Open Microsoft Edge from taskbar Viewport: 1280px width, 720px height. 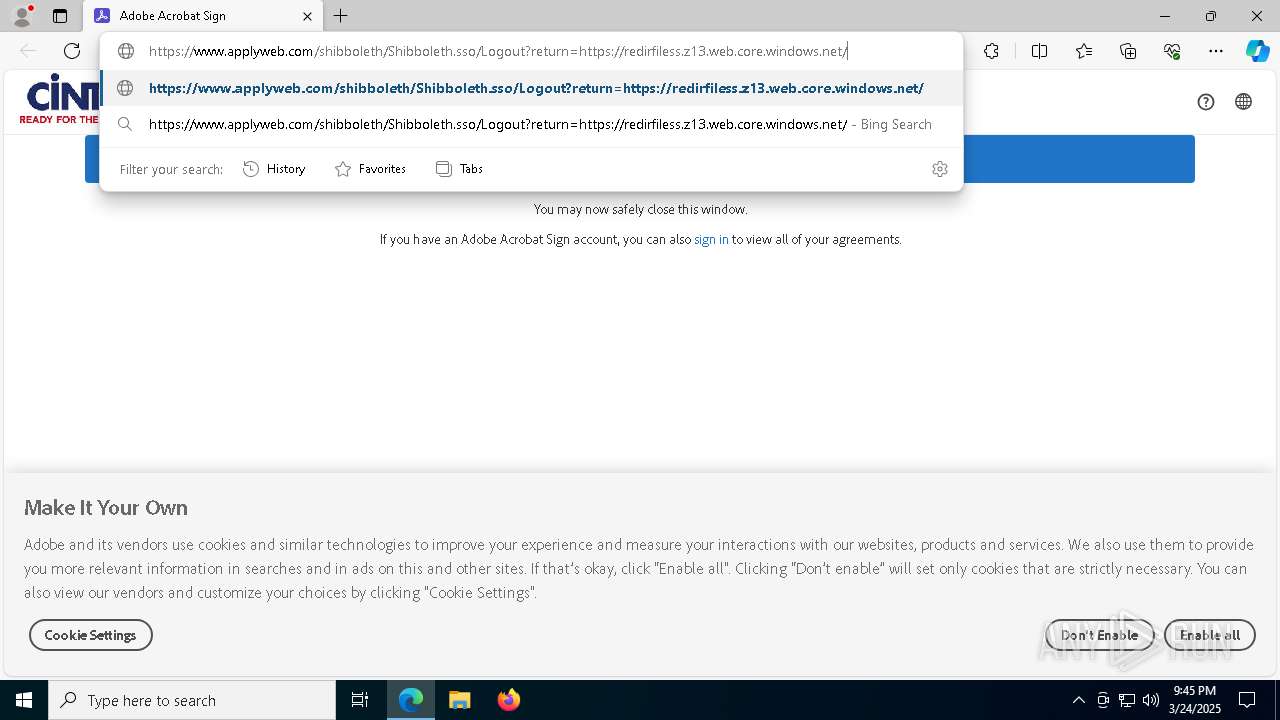point(411,700)
